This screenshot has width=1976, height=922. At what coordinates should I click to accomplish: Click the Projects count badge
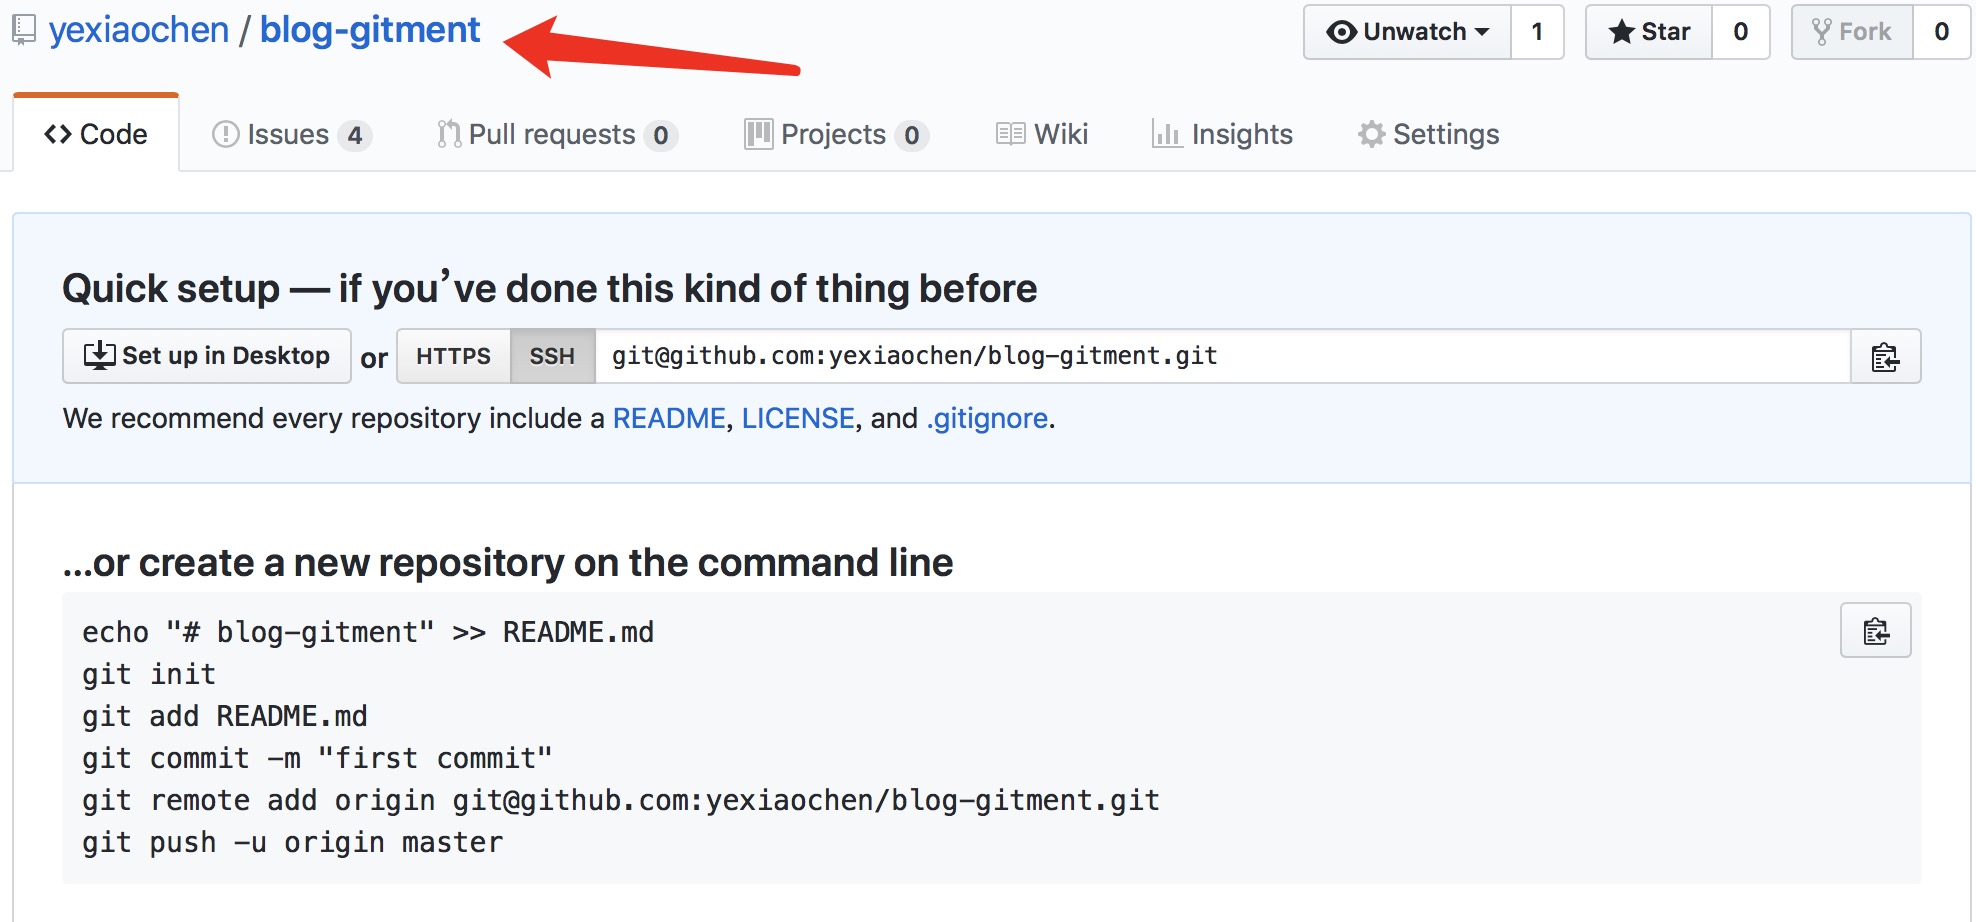click(x=912, y=135)
